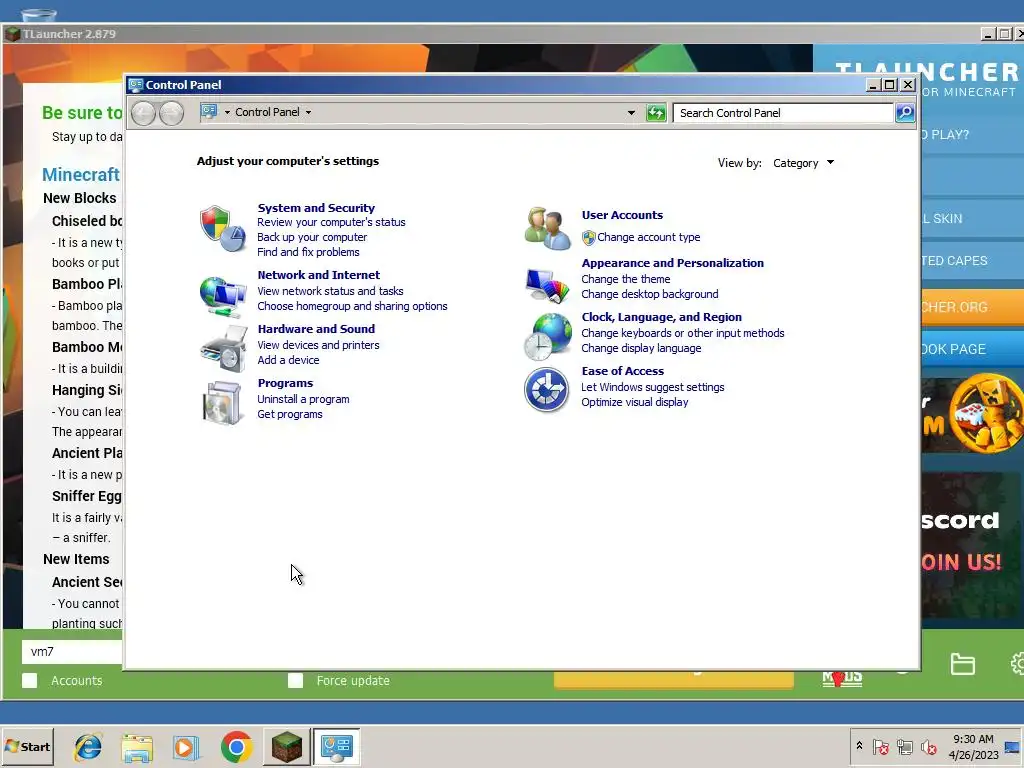Open the Programs category link
Image resolution: width=1024 pixels, height=768 pixels.
tap(285, 383)
